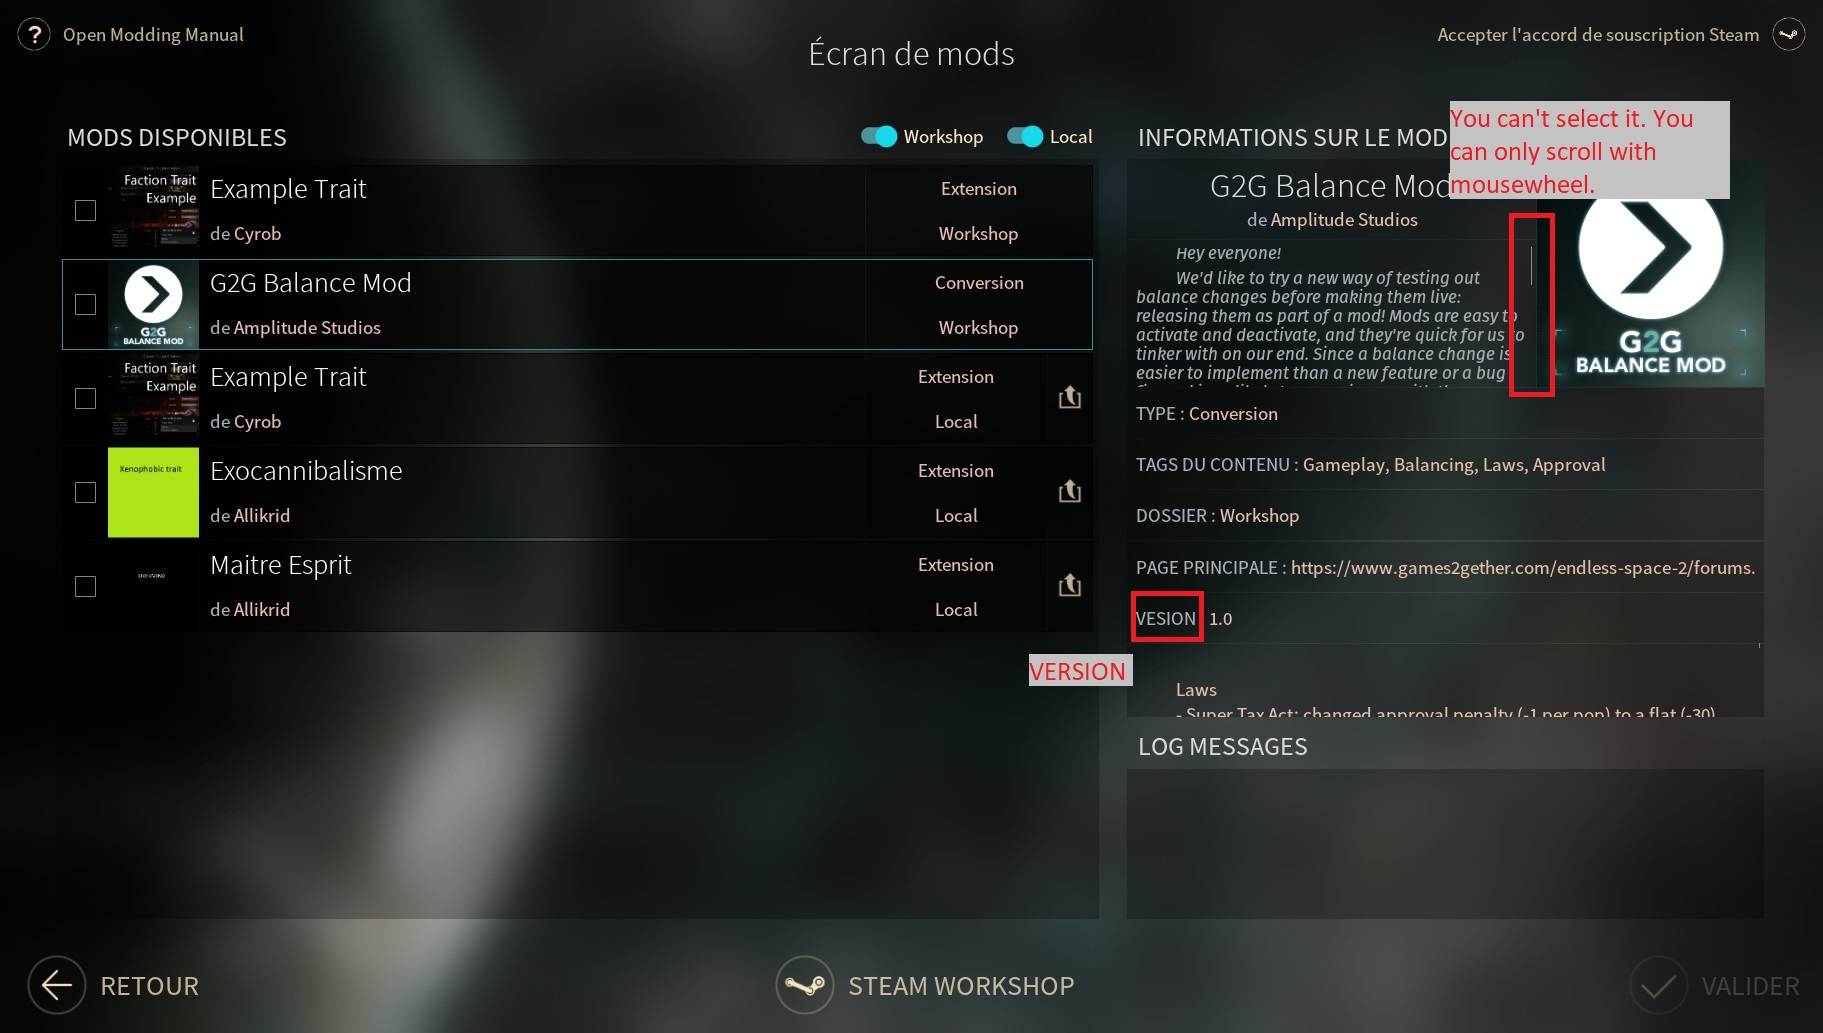Open the games2gether page principale link
1823x1033 pixels.
tap(1523, 568)
